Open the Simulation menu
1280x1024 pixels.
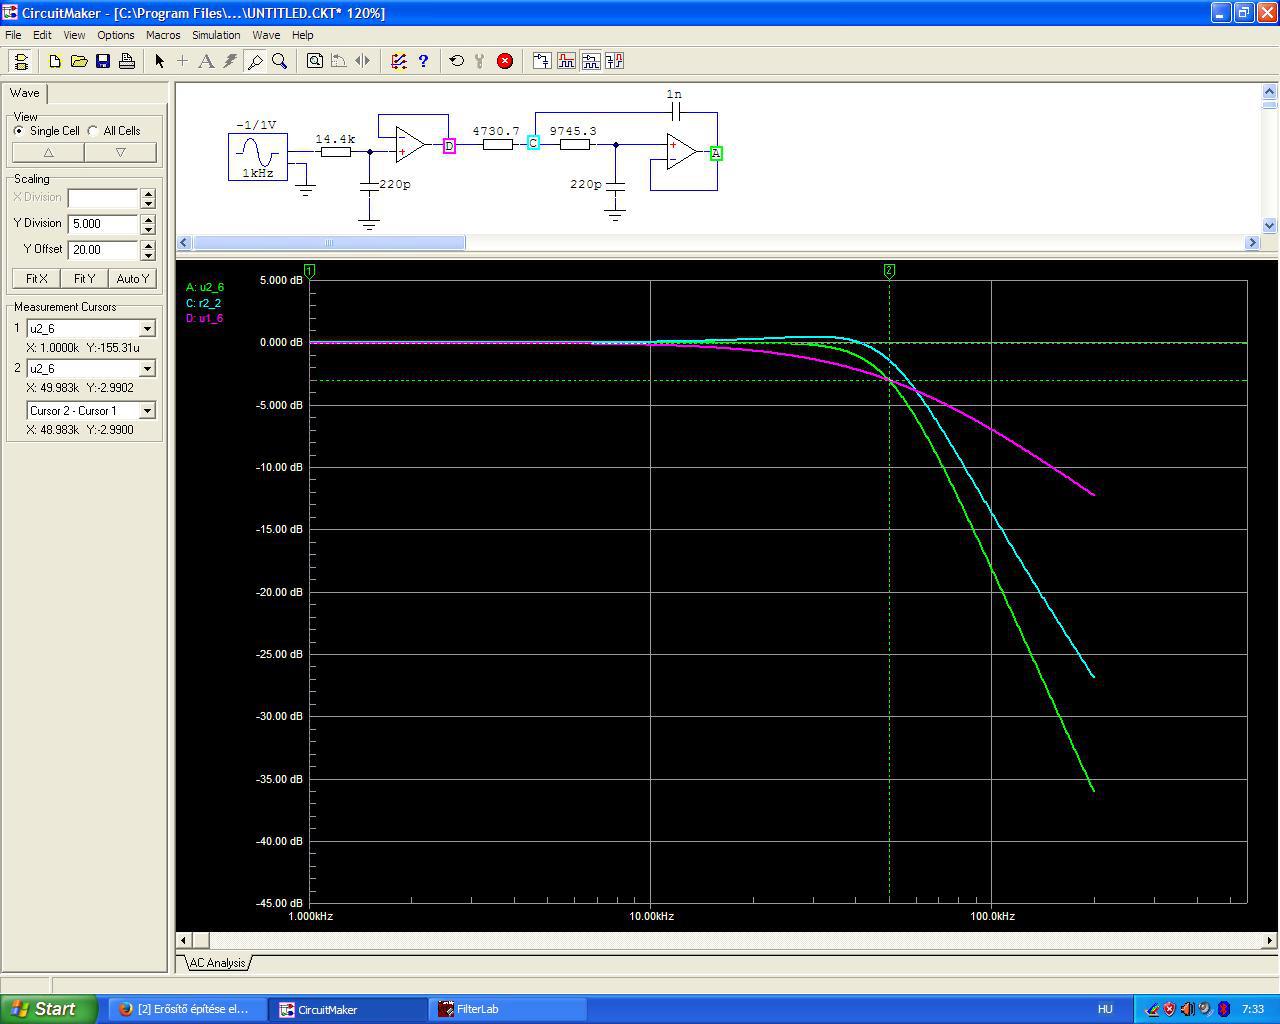[x=216, y=35]
